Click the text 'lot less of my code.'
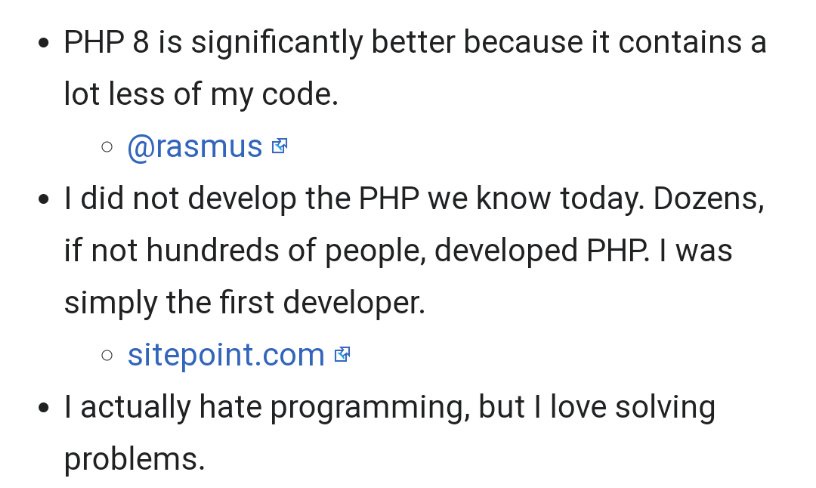816x488 pixels. point(201,95)
